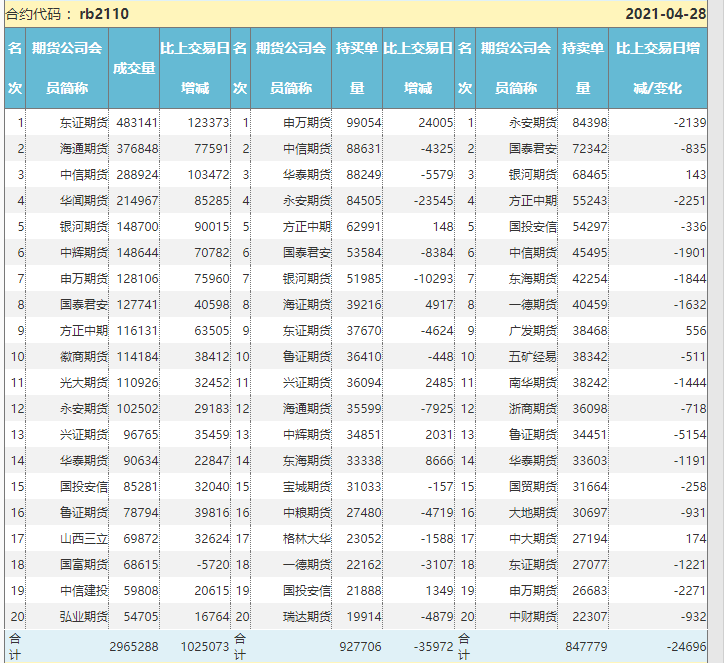This screenshot has width=728, height=663.
Task: Select 五矿经易 in short position ranking
Action: (533, 357)
